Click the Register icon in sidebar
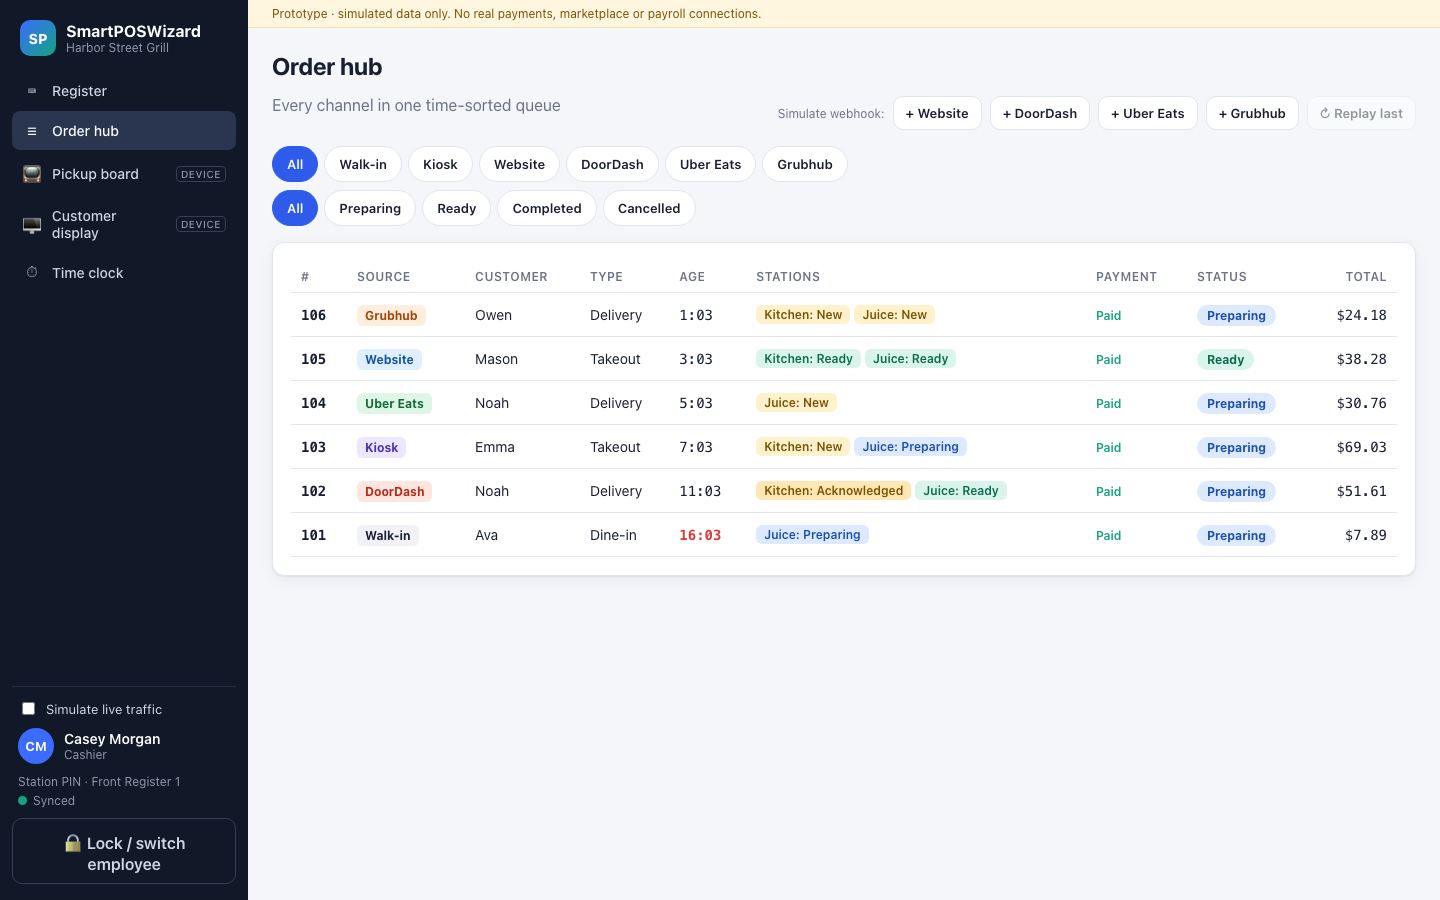 [x=32, y=91]
